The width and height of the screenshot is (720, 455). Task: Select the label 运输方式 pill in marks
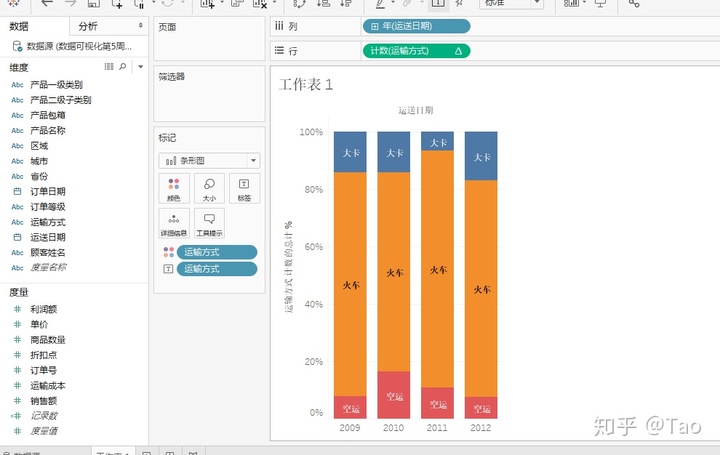pyautogui.click(x=217, y=269)
